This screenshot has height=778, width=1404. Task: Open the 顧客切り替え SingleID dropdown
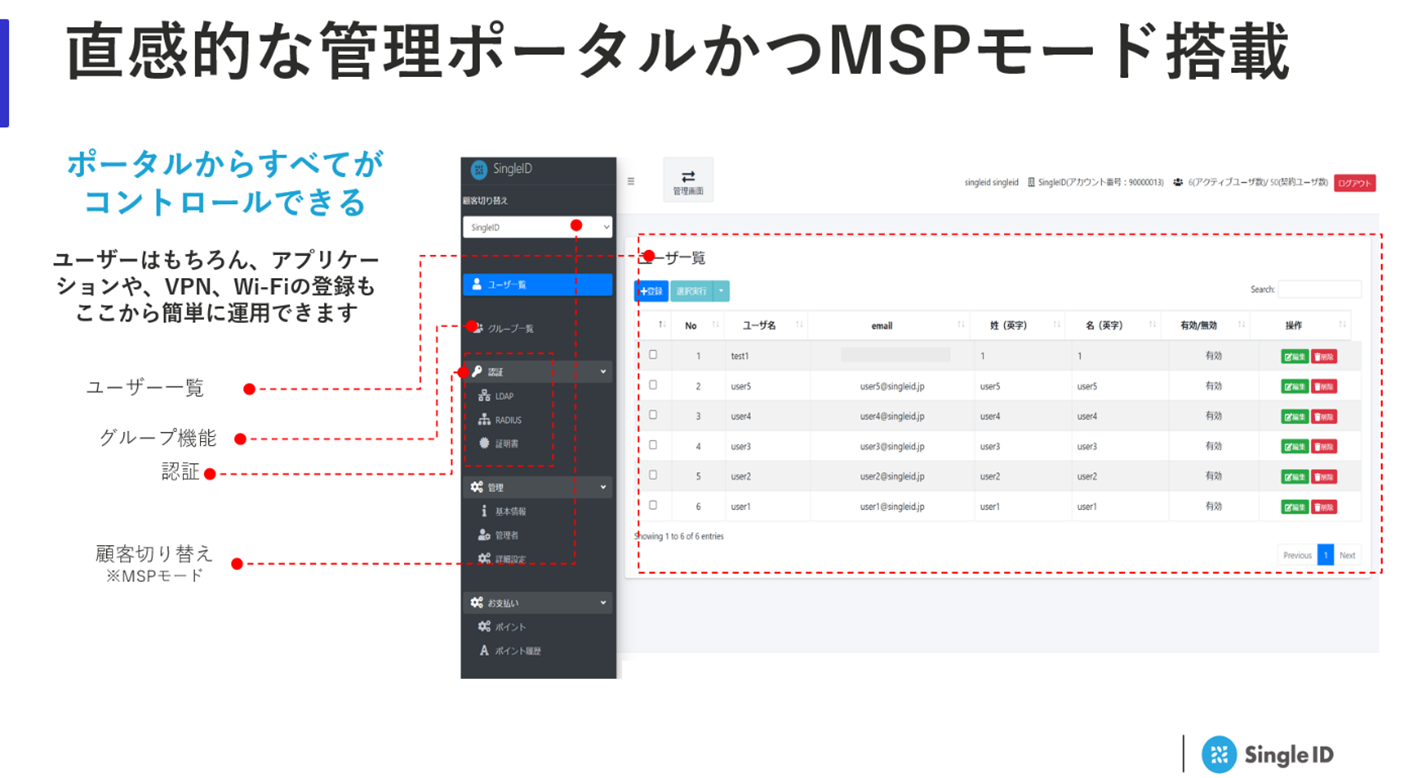pyautogui.click(x=538, y=227)
